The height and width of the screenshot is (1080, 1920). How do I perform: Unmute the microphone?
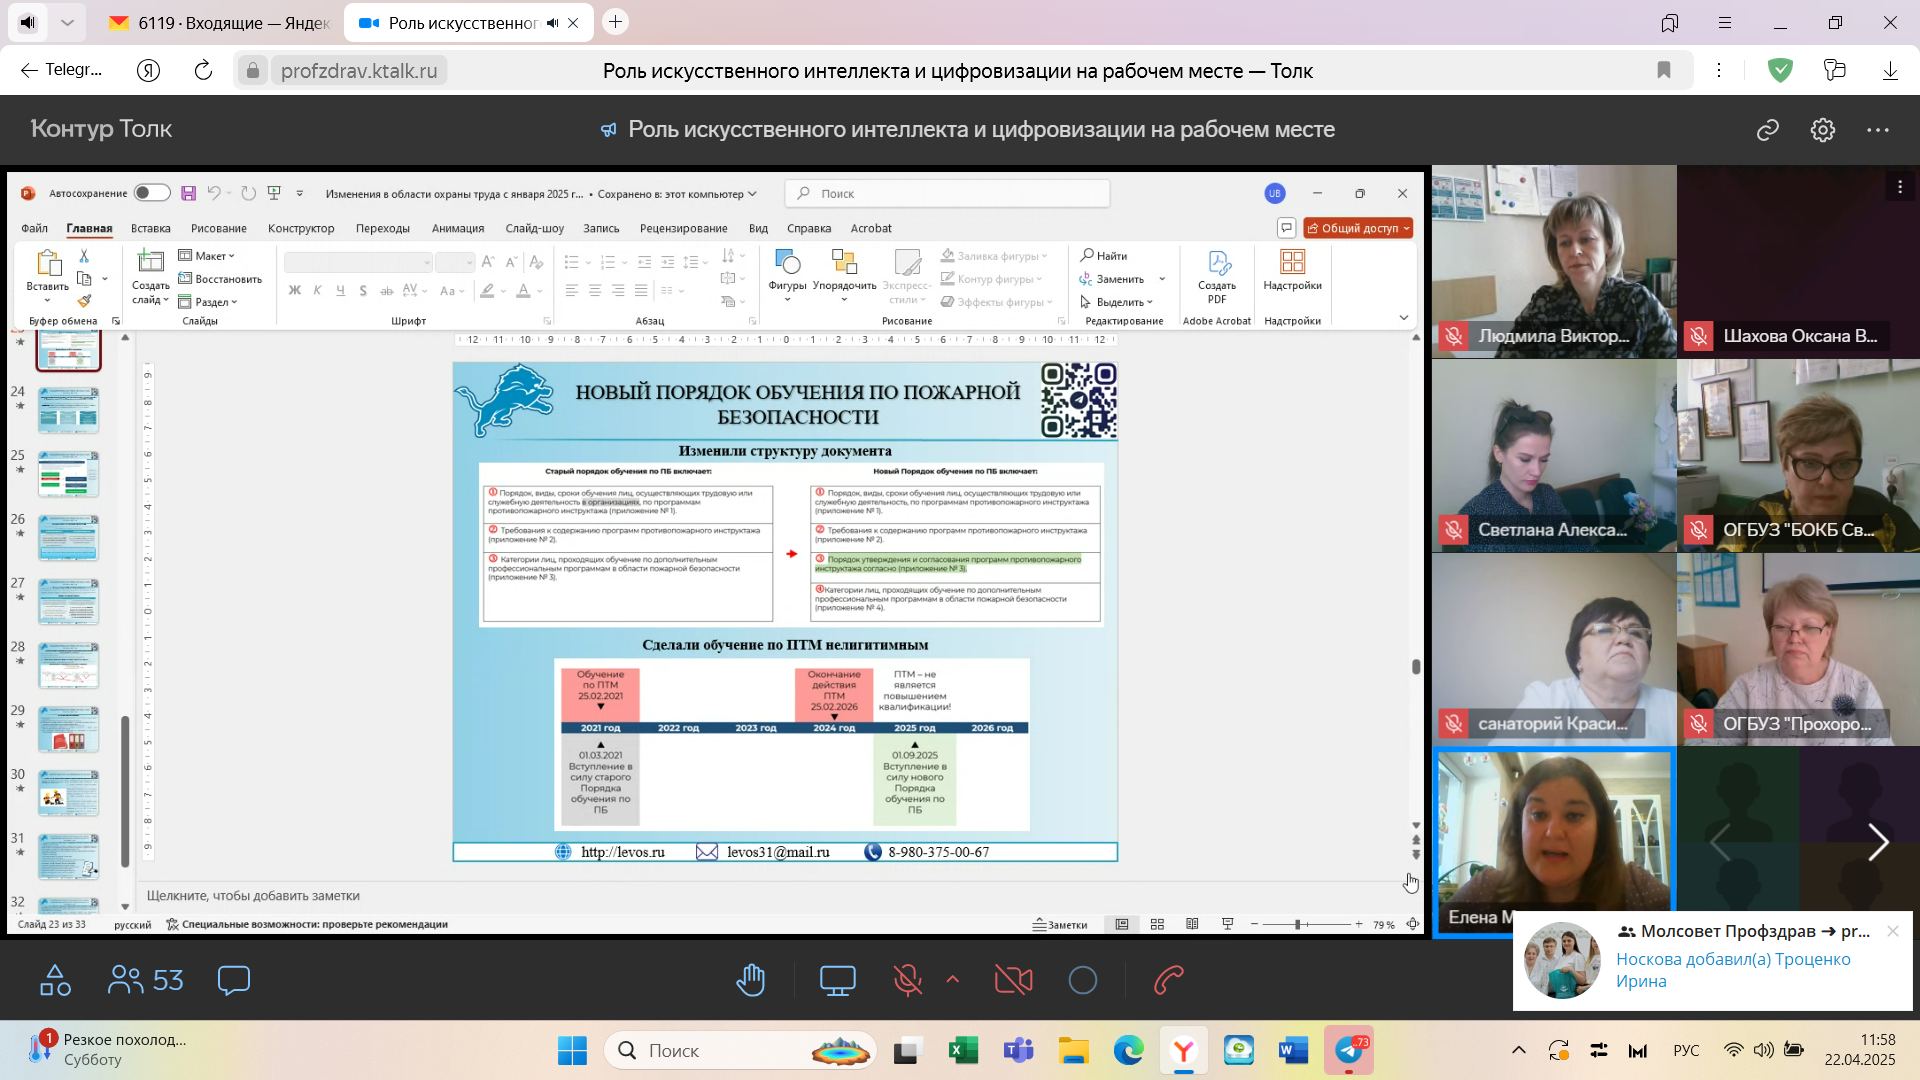coord(907,981)
